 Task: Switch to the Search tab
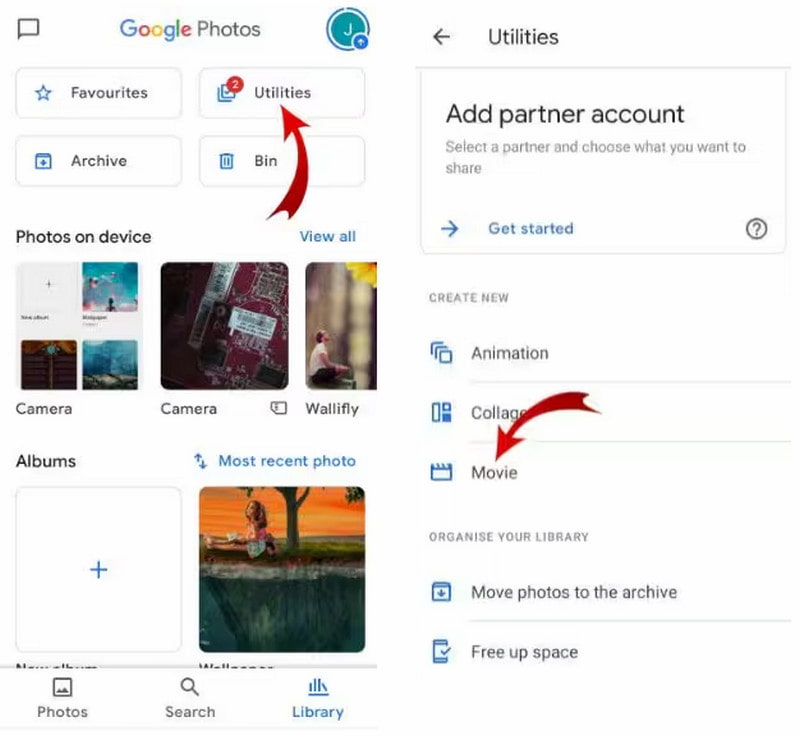point(190,697)
